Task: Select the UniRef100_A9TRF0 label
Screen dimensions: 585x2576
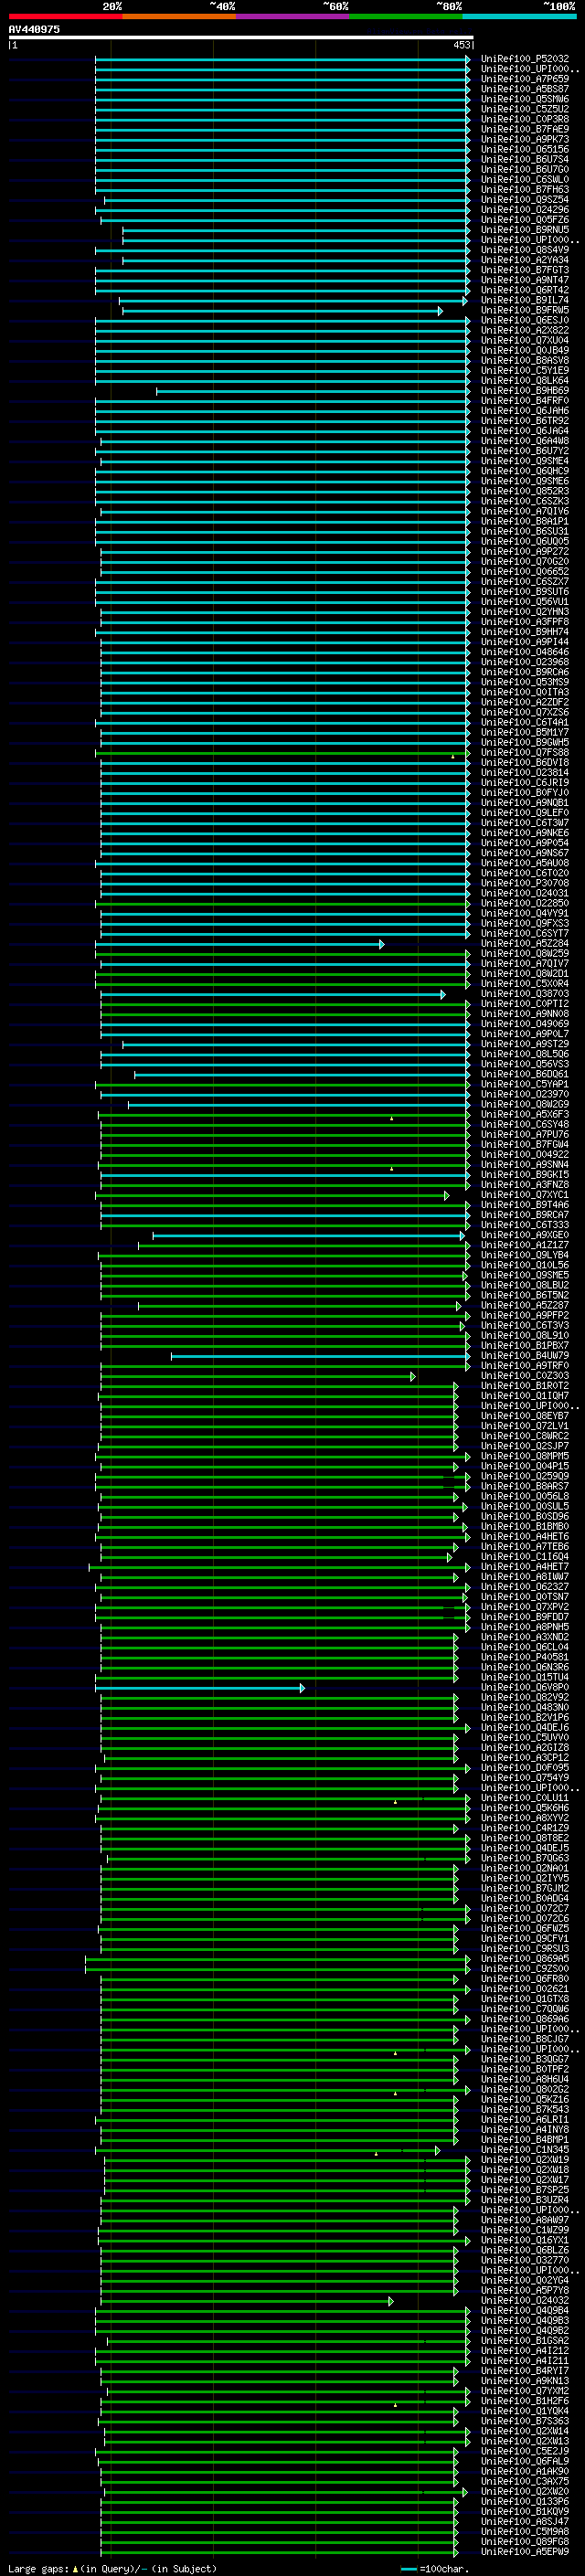Action: 525,1366
